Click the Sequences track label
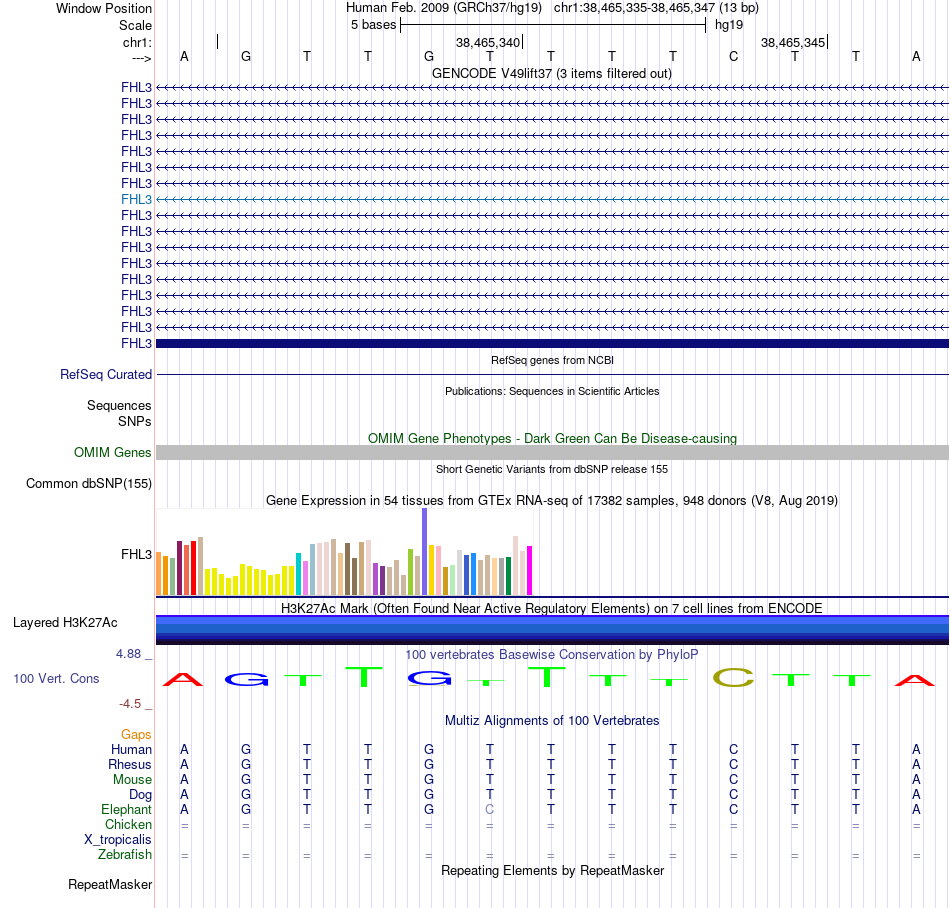This screenshot has width=950, height=908. pyautogui.click(x=119, y=405)
